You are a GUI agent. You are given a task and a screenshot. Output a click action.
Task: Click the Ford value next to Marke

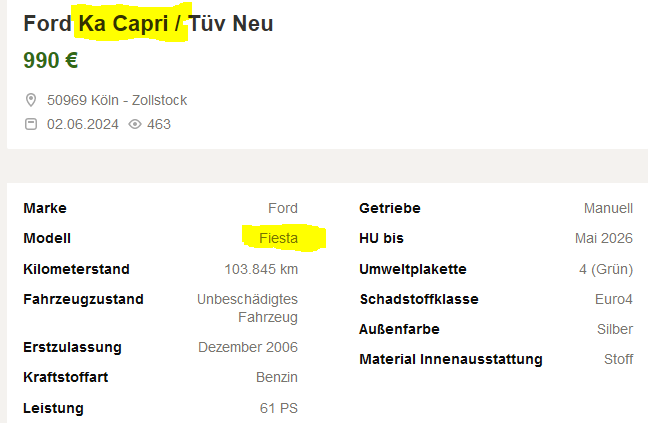283,208
